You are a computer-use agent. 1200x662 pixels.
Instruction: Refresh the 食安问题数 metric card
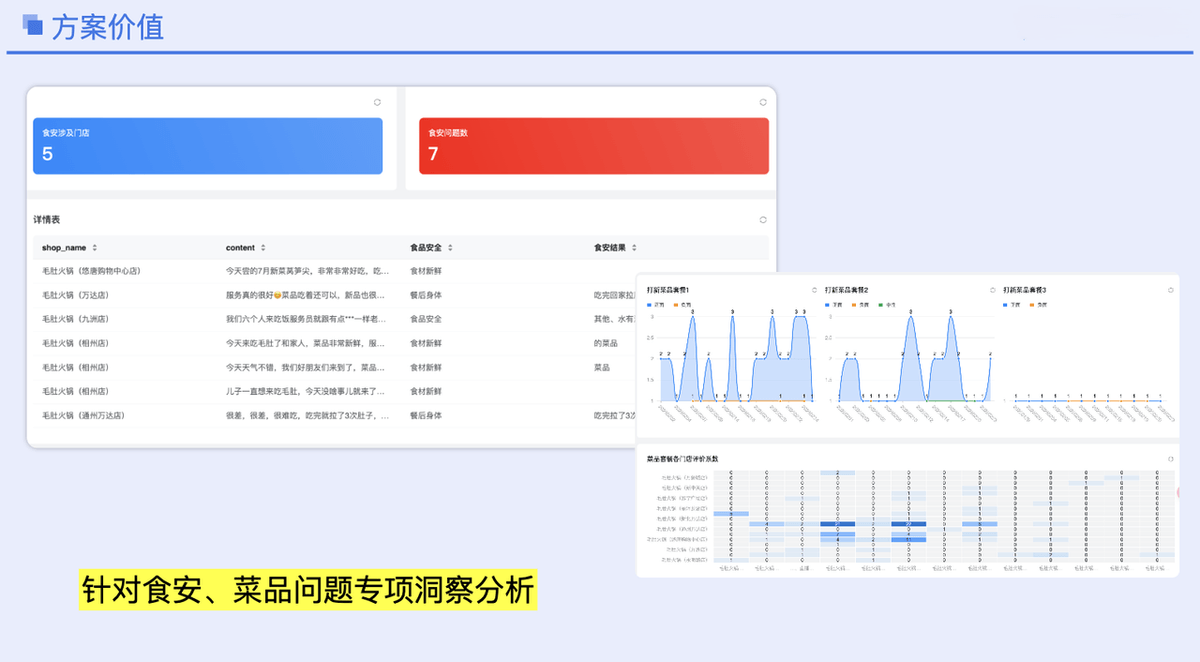coord(762,102)
